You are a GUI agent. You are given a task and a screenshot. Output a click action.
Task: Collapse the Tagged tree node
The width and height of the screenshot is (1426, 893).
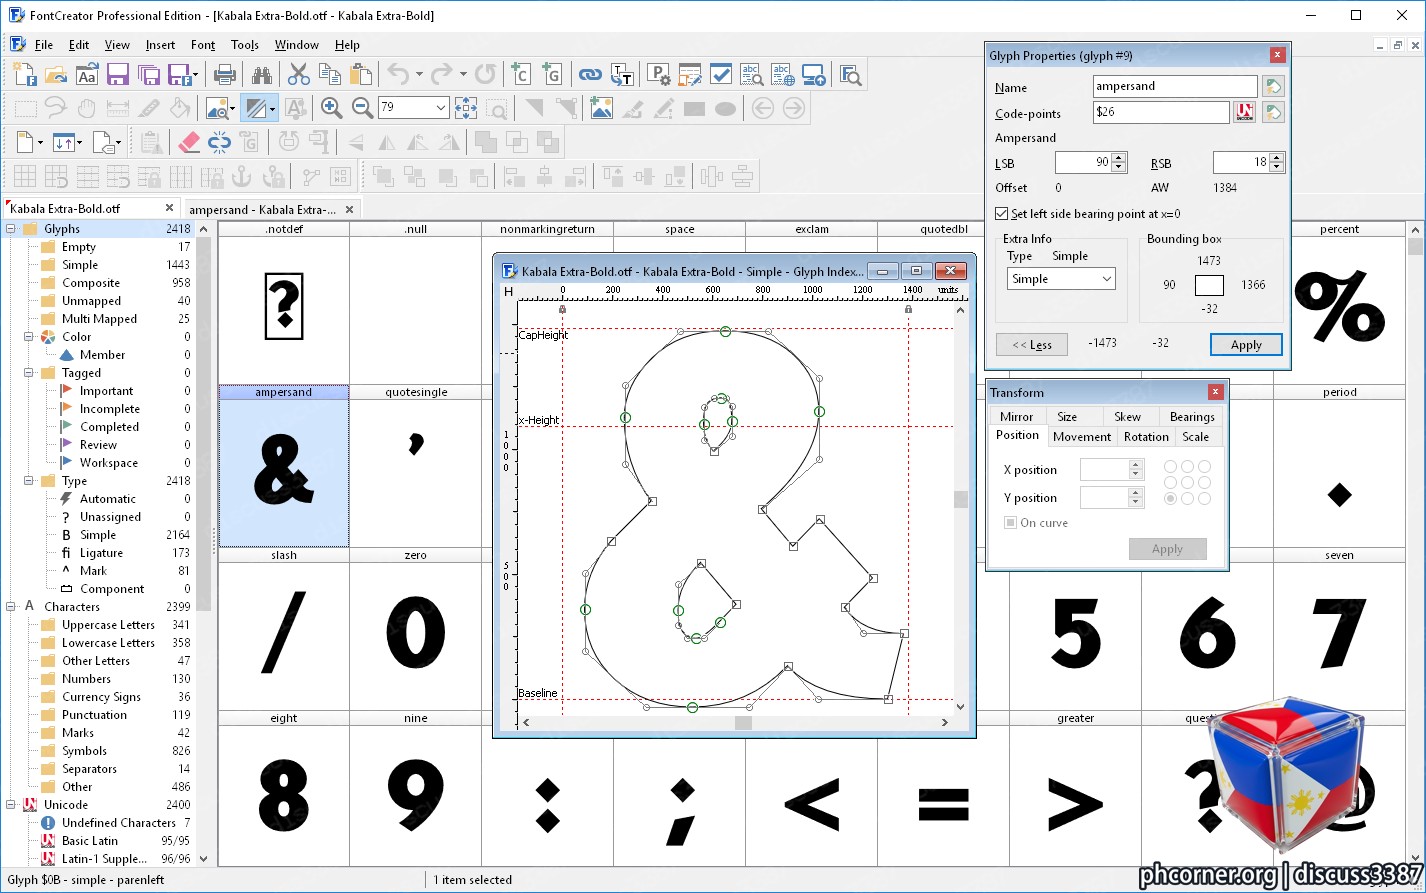[29, 373]
